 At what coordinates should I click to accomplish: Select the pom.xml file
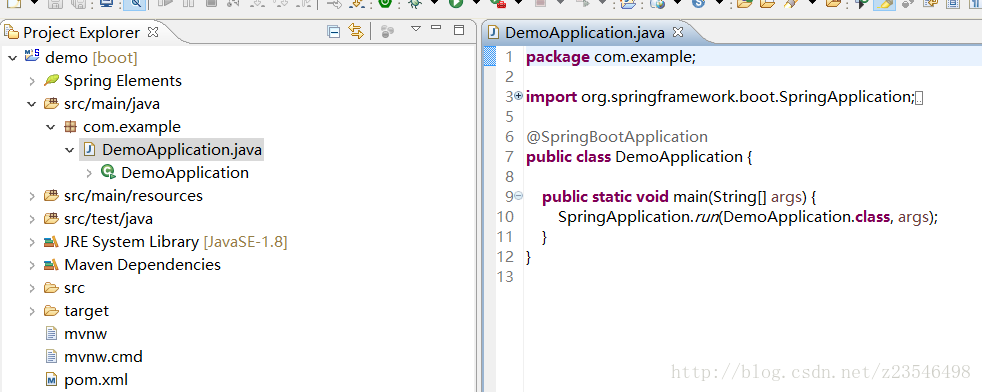coord(96,380)
